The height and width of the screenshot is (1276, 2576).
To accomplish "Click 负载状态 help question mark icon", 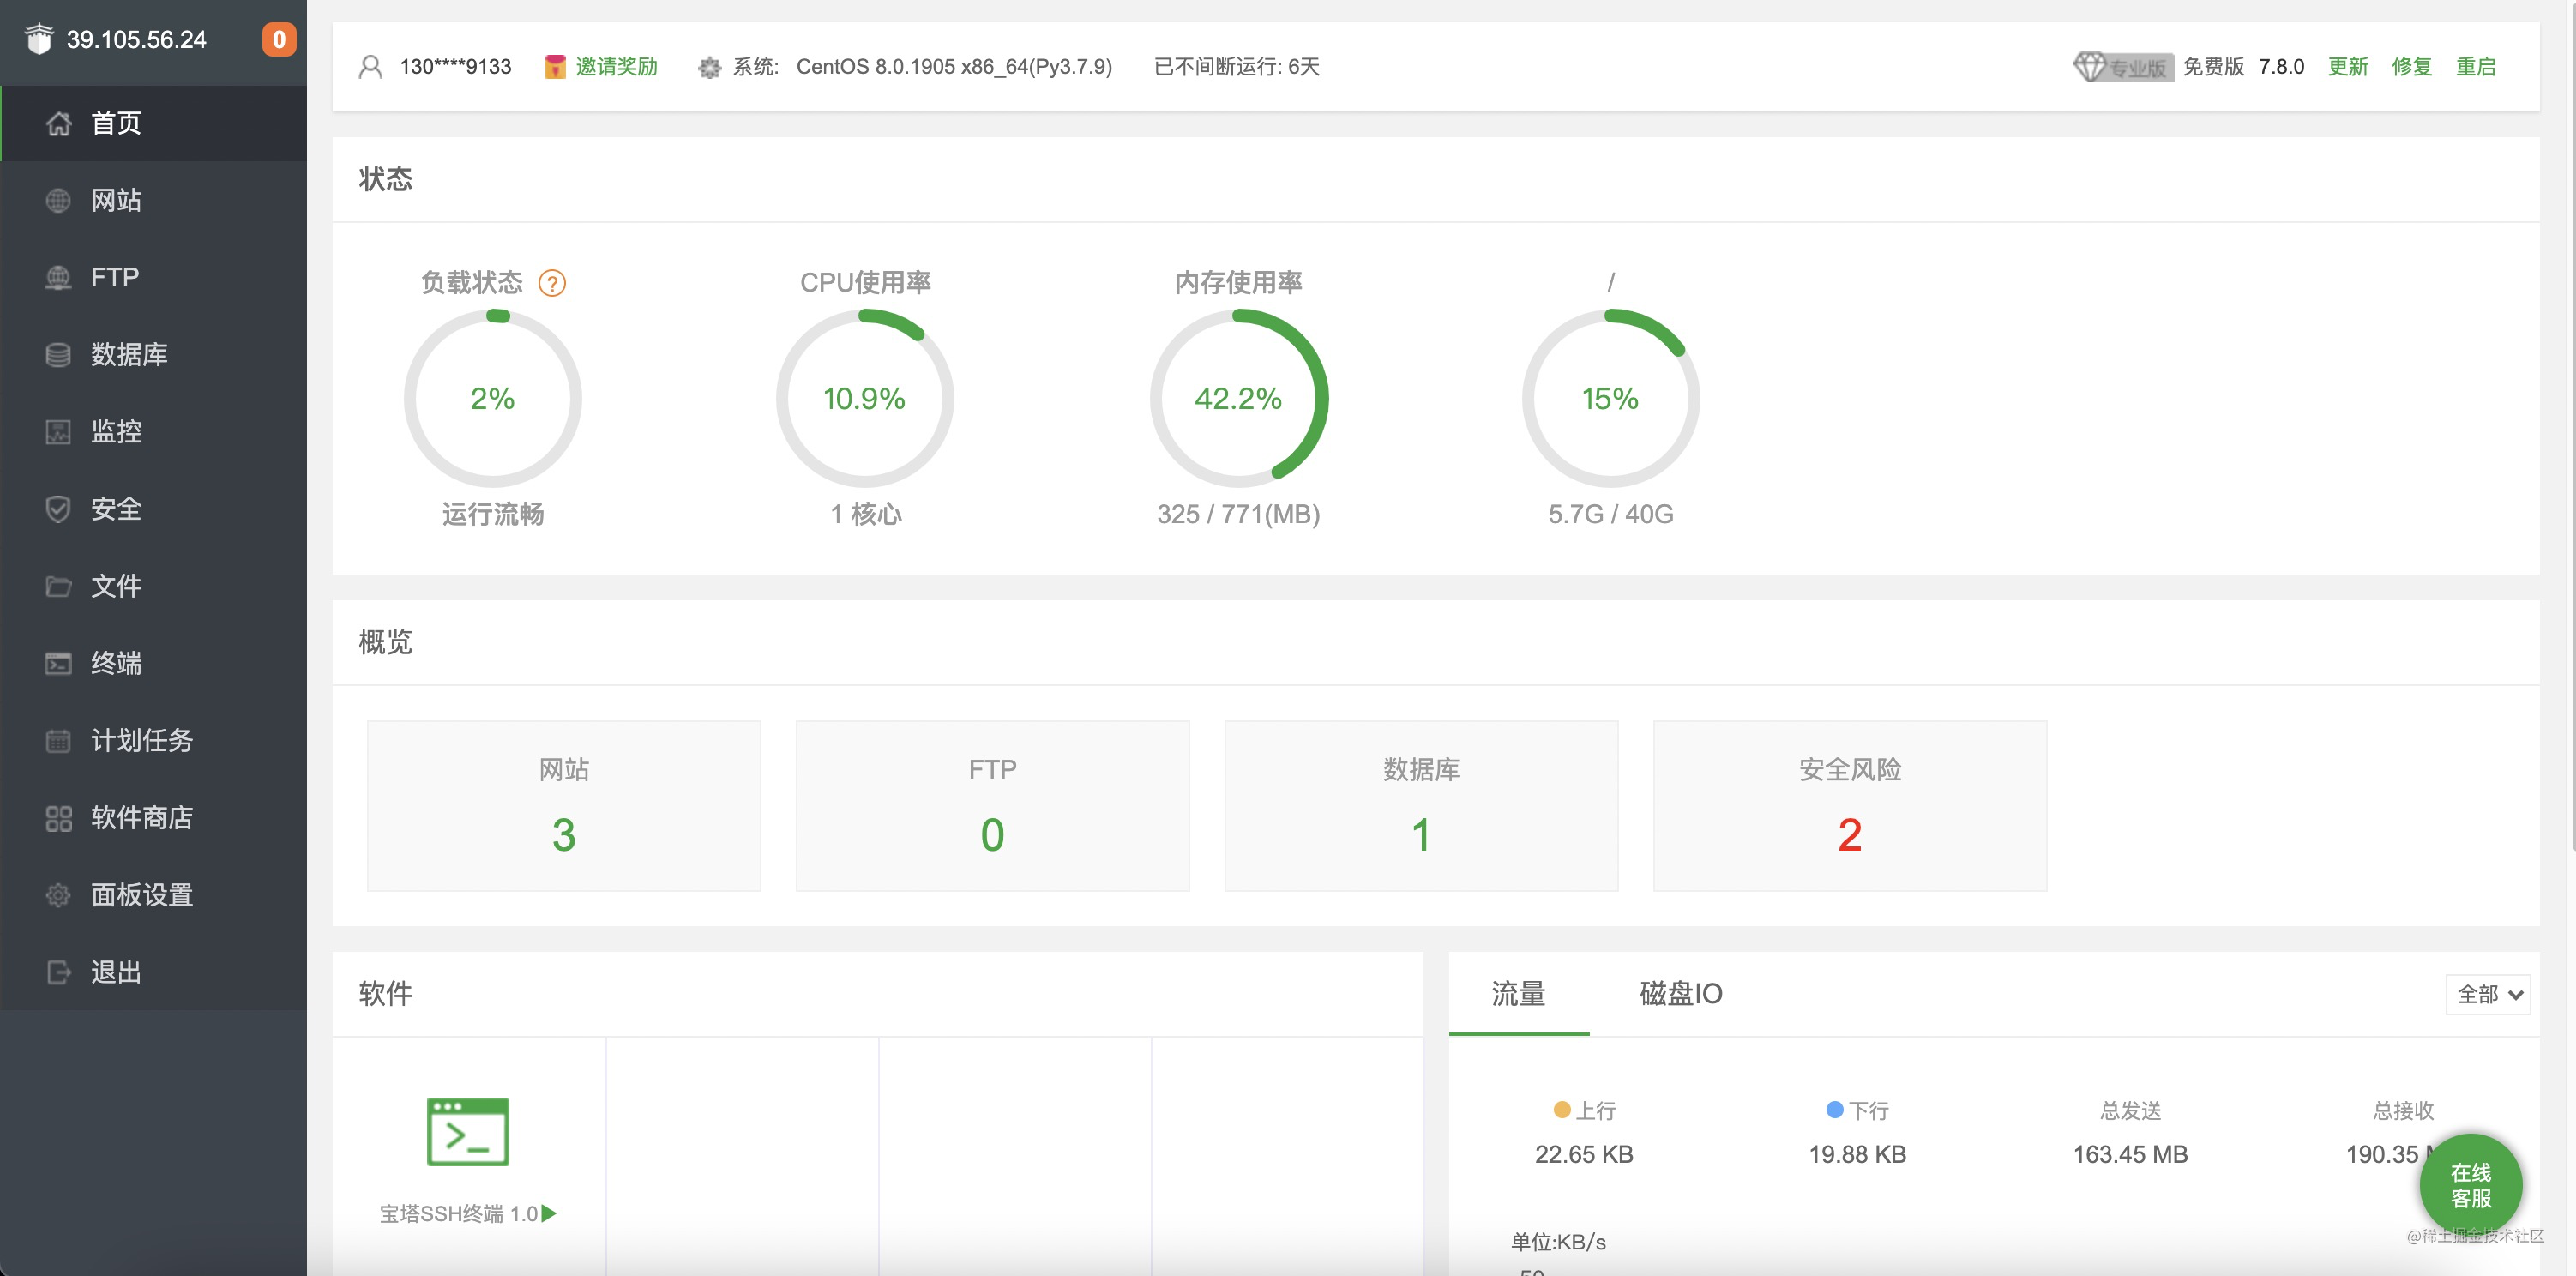I will coord(554,282).
